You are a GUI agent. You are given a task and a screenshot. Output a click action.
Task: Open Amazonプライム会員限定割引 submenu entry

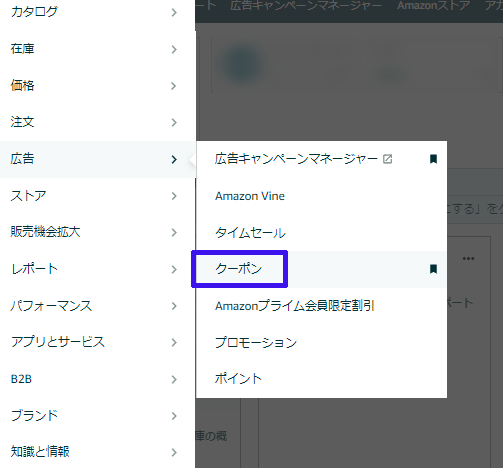(x=295, y=306)
